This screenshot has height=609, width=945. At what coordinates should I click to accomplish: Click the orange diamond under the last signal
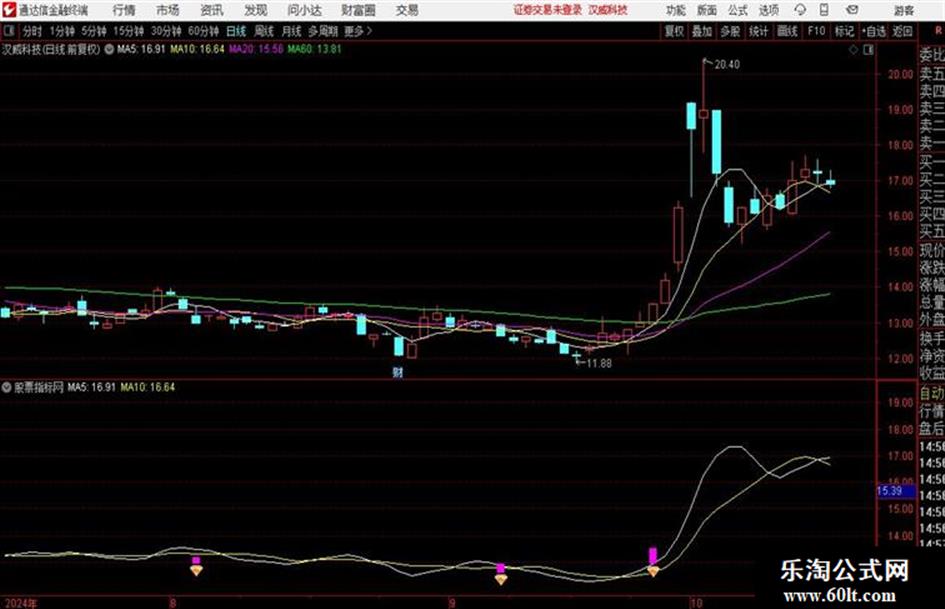coord(653,570)
